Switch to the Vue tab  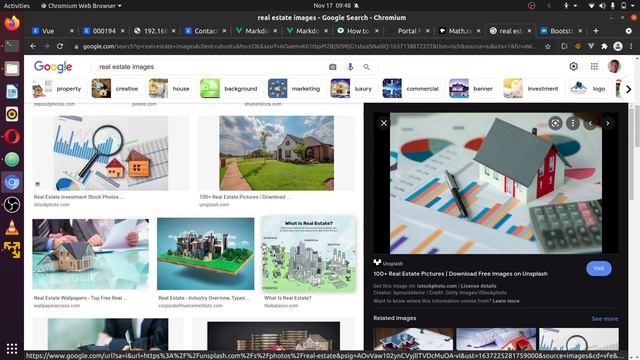[53, 31]
